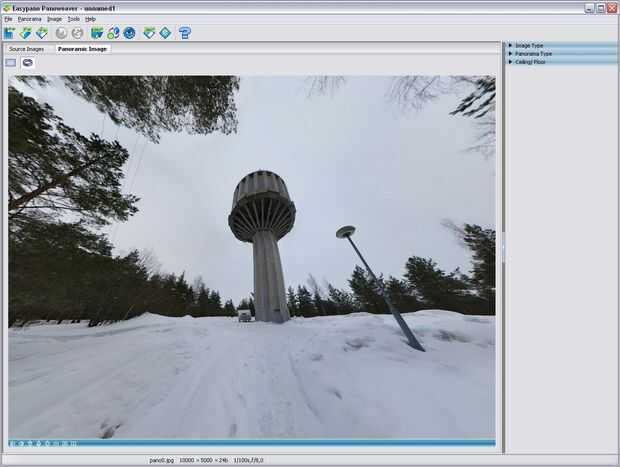The height and width of the screenshot is (467, 620).
Task: Click the third toolbar icon with blue diamond
Action: tap(42, 33)
